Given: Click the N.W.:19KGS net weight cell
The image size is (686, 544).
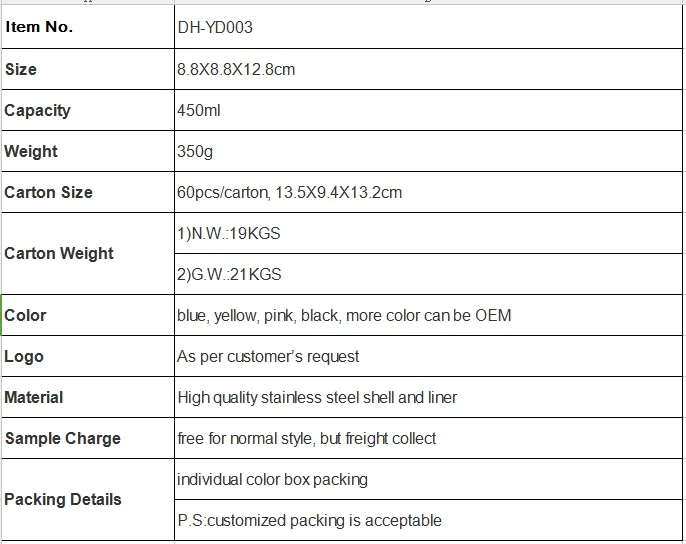Looking at the screenshot, I should click(428, 233).
